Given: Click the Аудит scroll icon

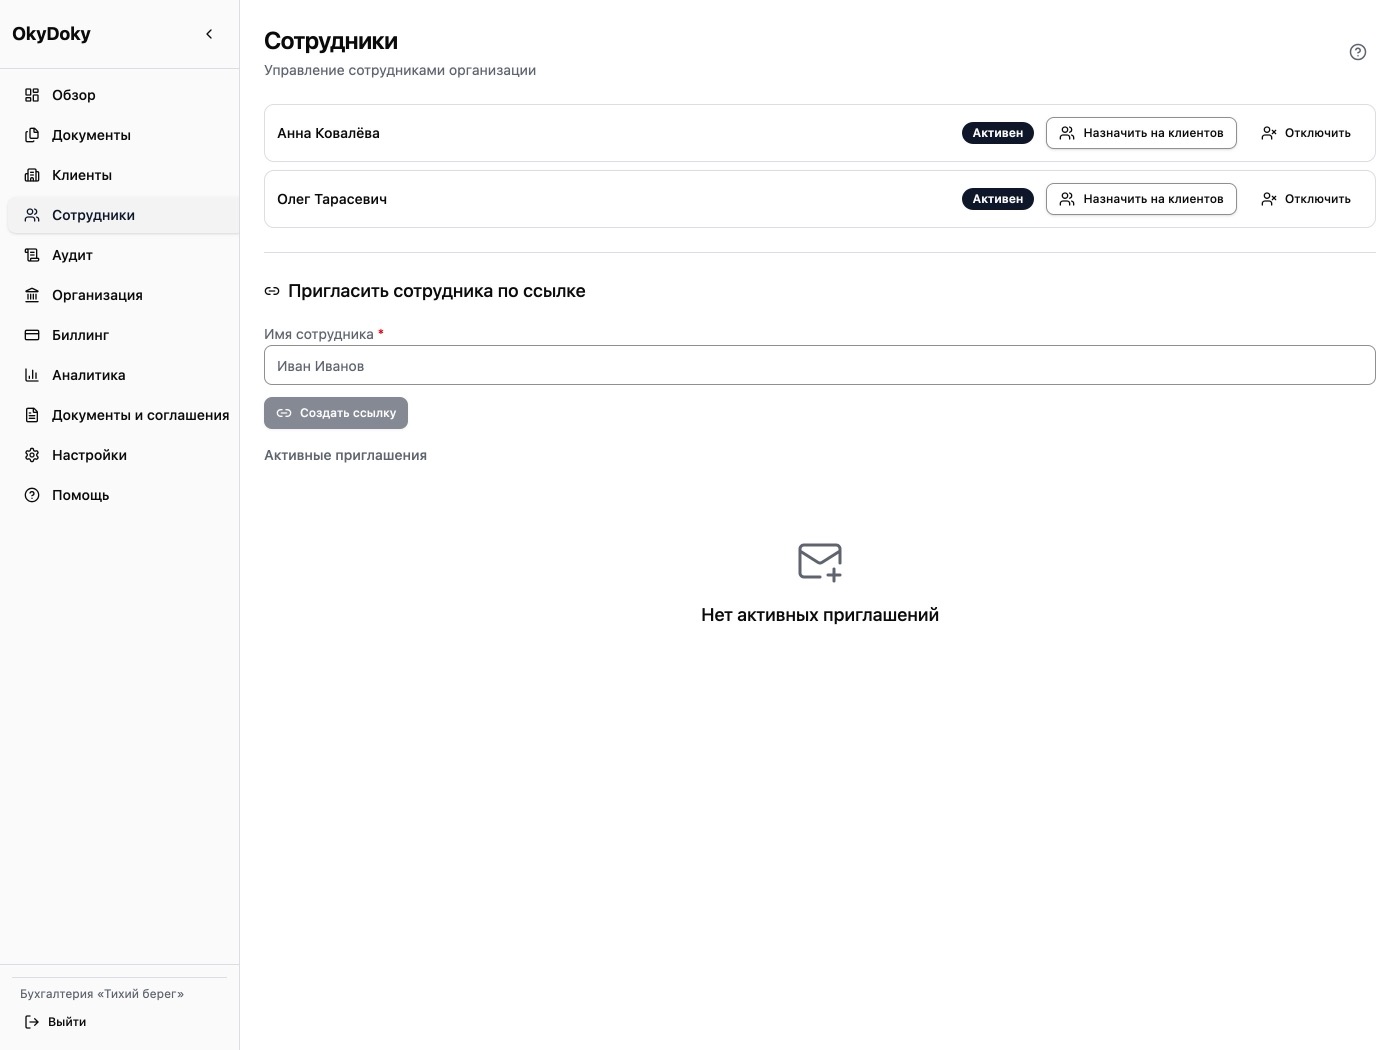Looking at the screenshot, I should (32, 255).
